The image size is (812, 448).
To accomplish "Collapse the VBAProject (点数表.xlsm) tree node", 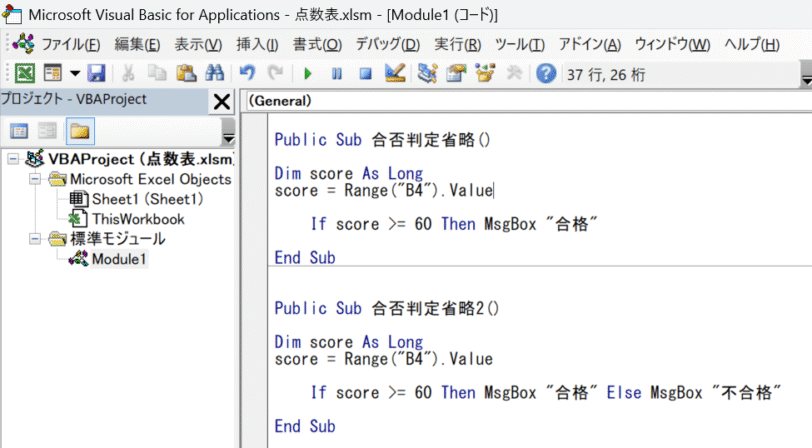I will [13, 159].
